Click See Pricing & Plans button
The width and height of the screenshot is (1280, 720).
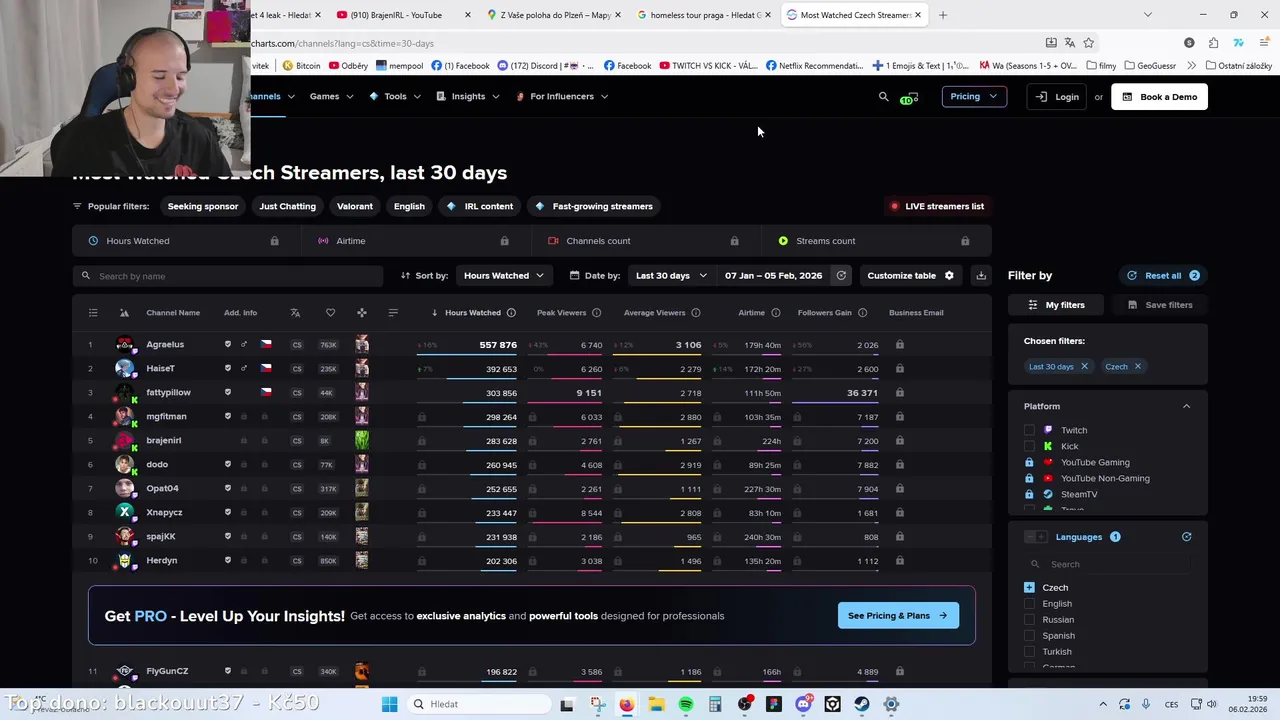[898, 616]
